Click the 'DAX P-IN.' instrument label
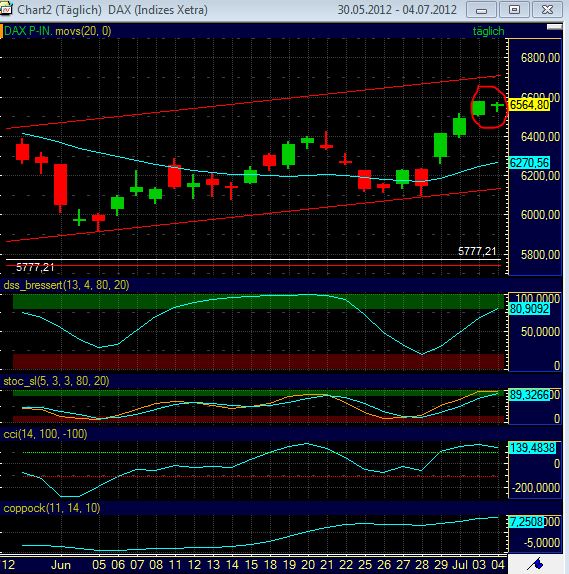569x574 pixels. 28,31
